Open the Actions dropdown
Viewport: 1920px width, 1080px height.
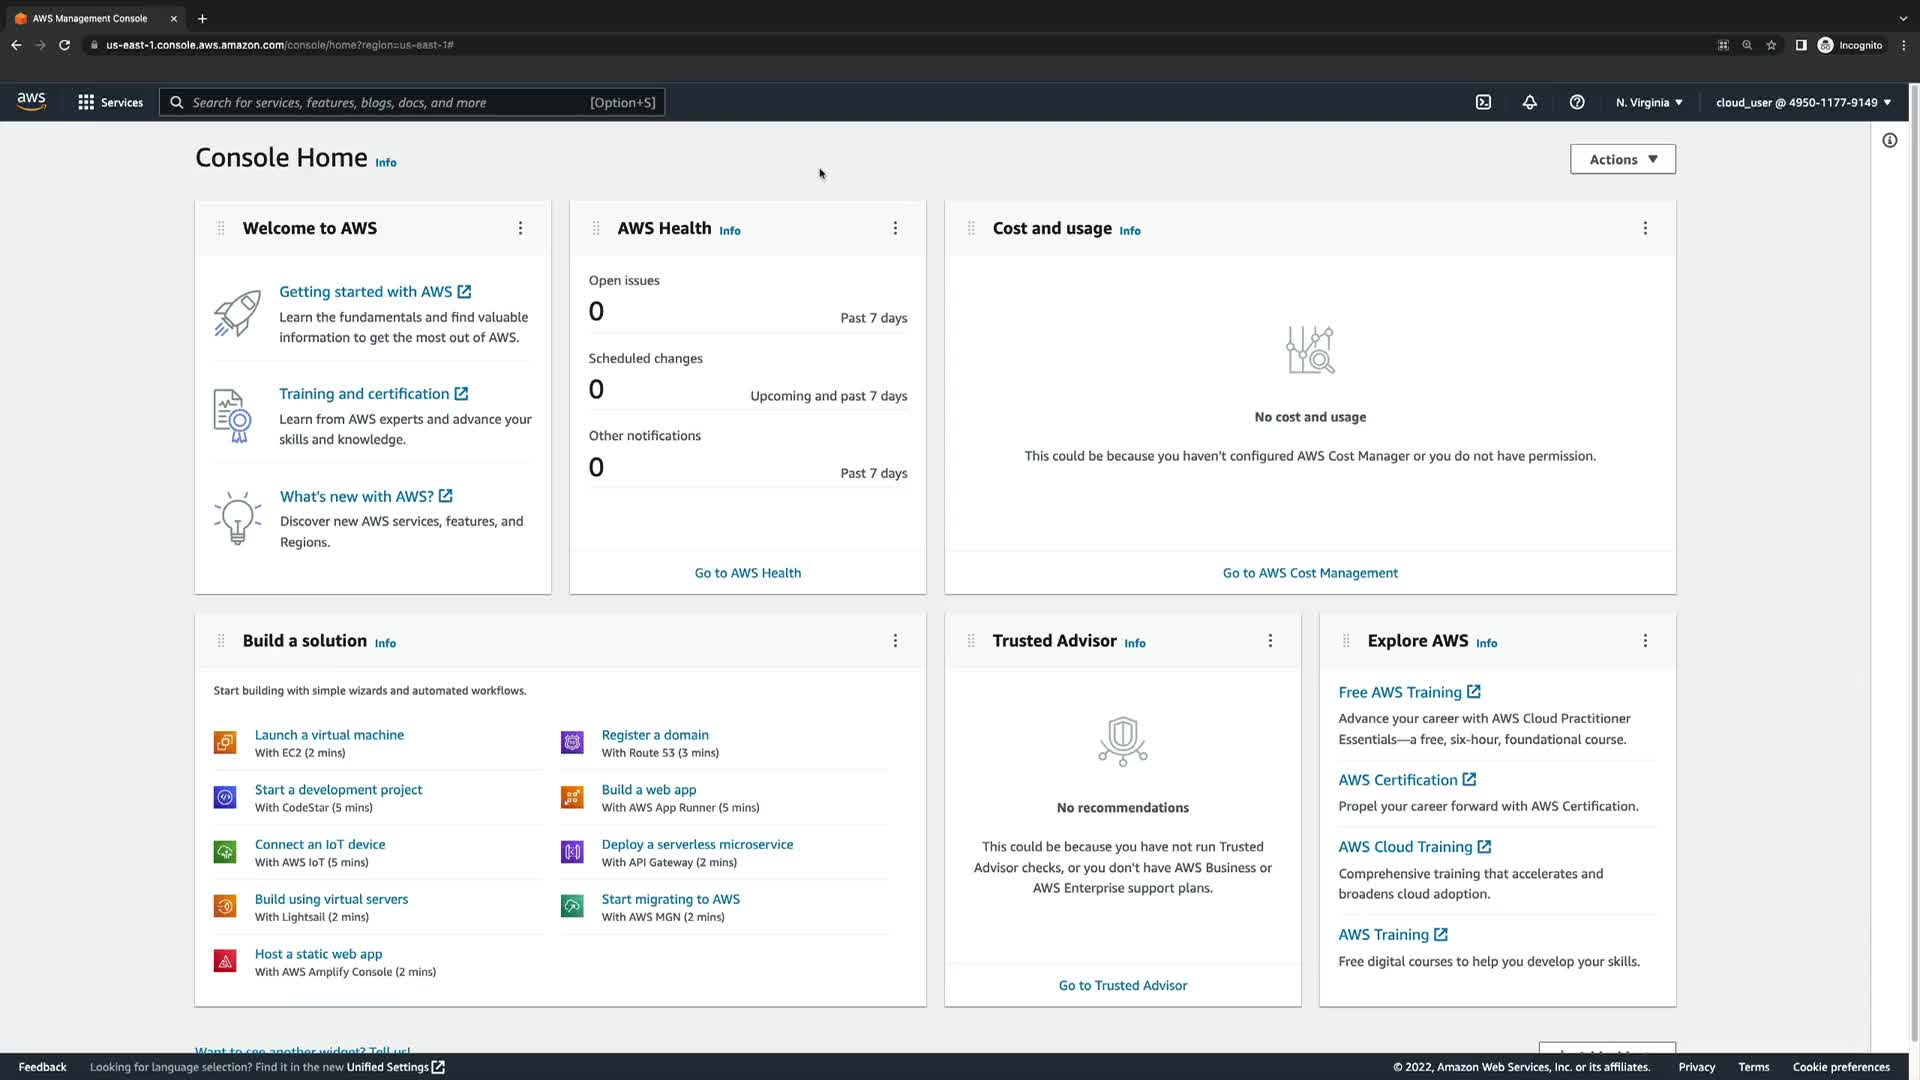coord(1622,159)
